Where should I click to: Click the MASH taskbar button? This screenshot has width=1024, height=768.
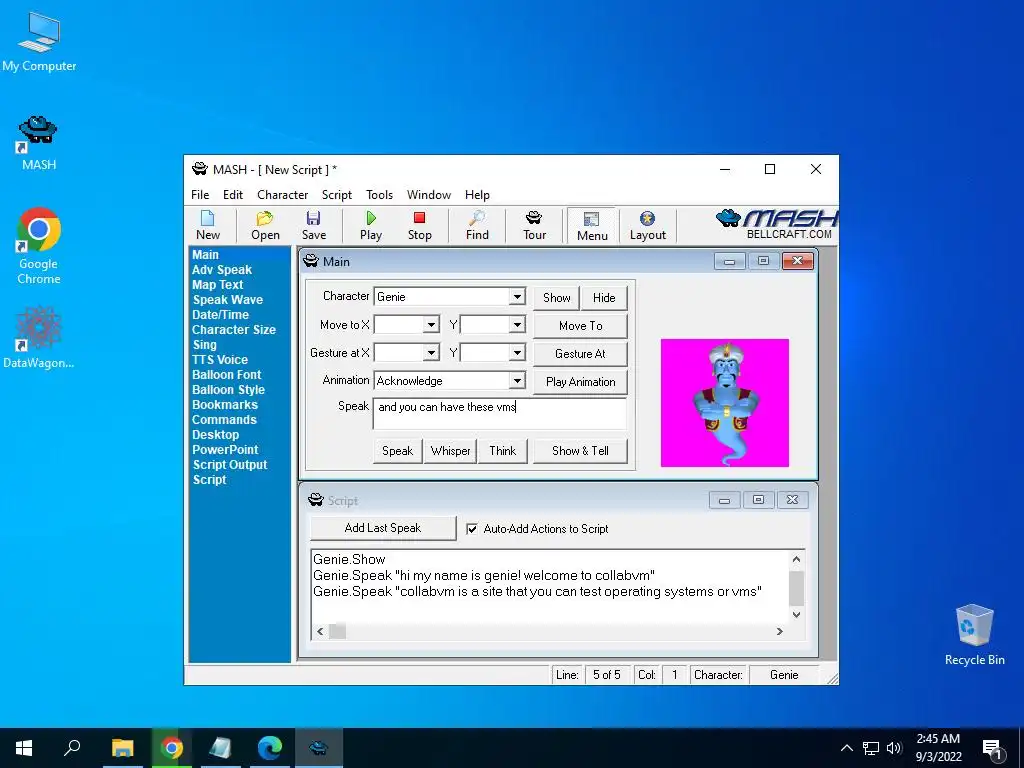click(x=319, y=748)
